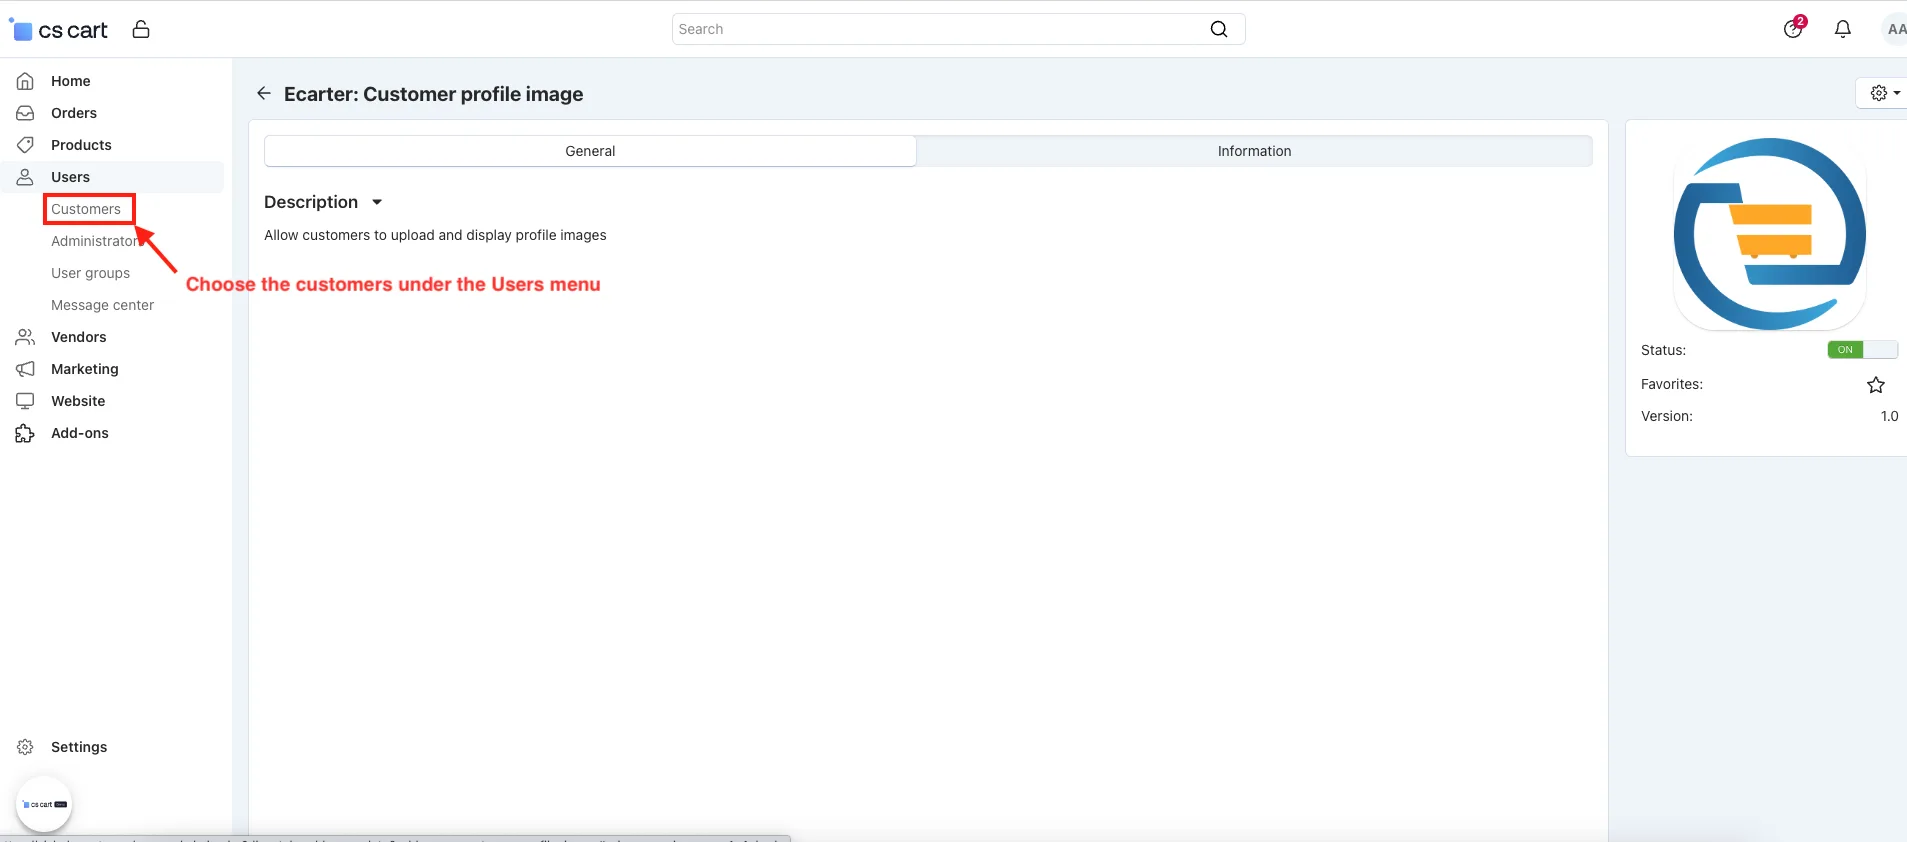
Task: Click the Settings gear icon in sidebar
Action: pos(25,747)
